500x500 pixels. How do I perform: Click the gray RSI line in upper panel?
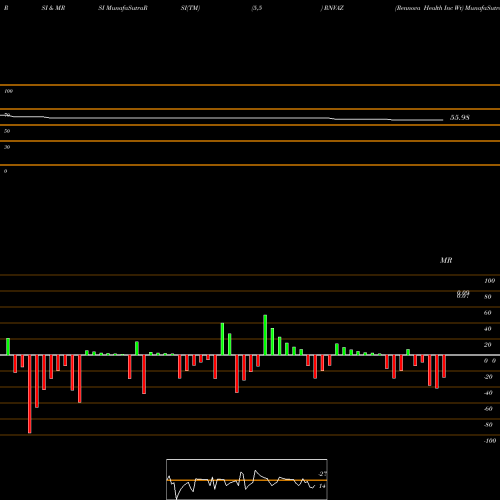[222, 118]
